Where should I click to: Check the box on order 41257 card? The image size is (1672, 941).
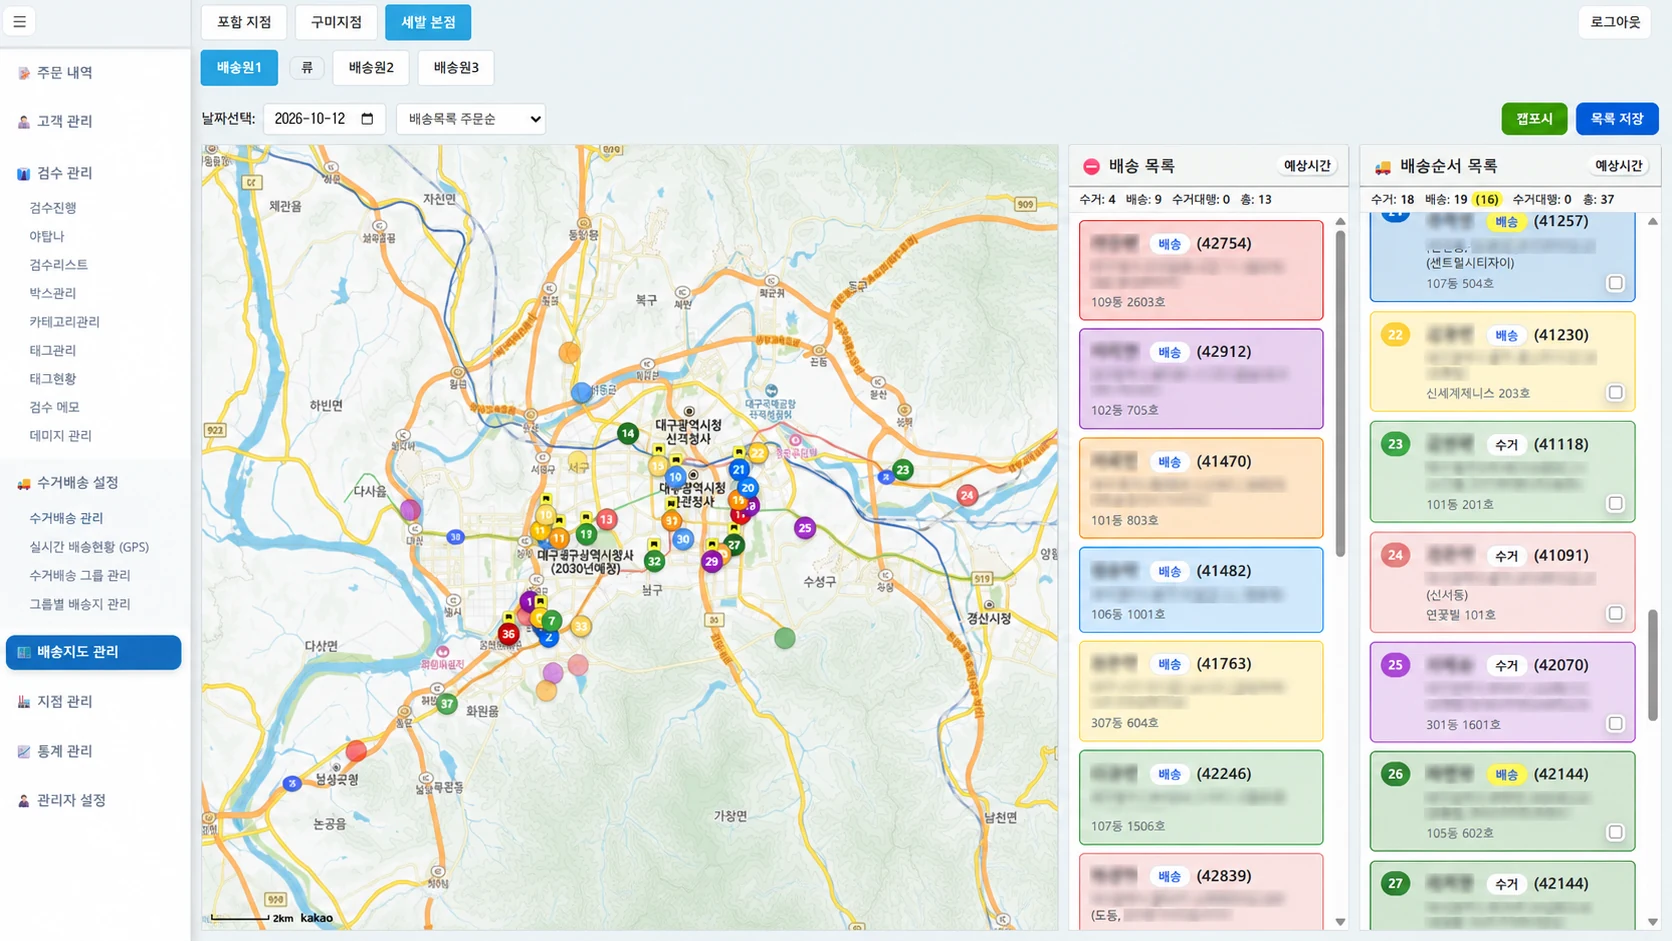click(1615, 283)
